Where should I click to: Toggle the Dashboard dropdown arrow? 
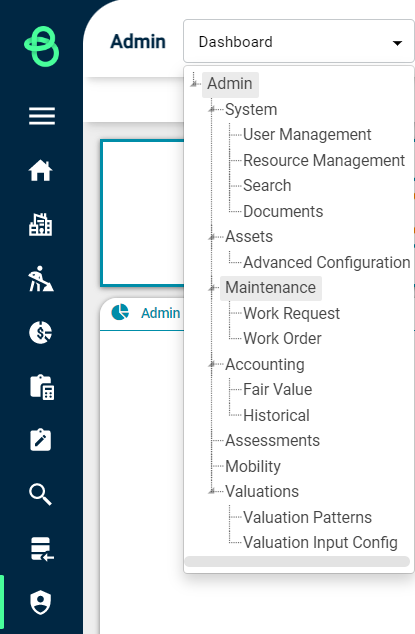point(398,42)
